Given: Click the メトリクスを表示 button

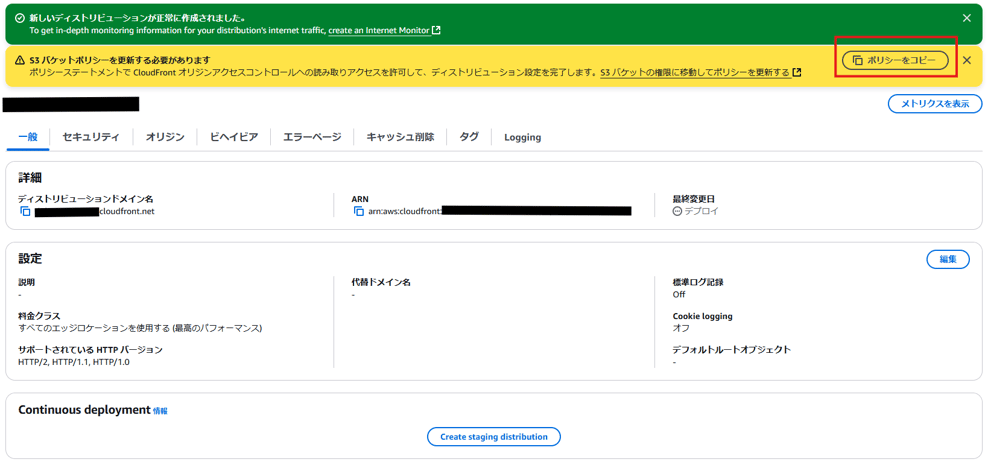Looking at the screenshot, I should pyautogui.click(x=935, y=104).
